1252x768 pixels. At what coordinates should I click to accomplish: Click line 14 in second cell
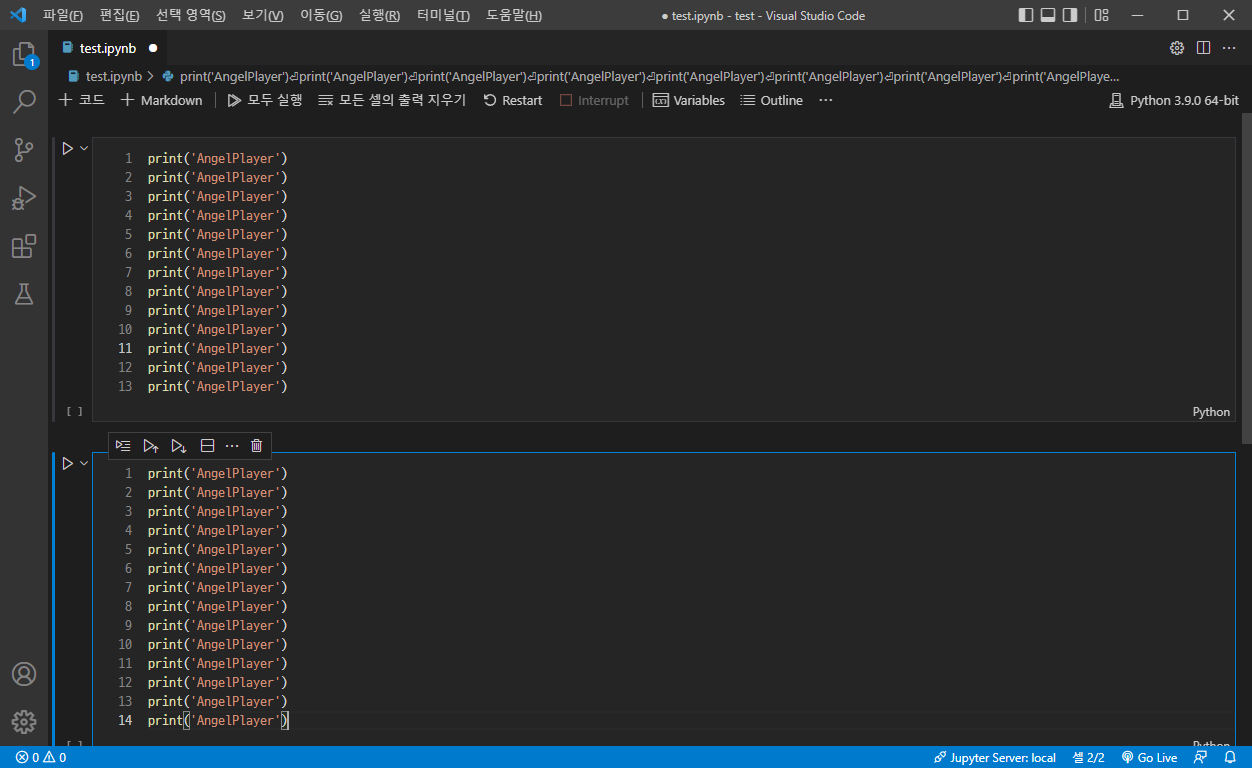pos(218,720)
